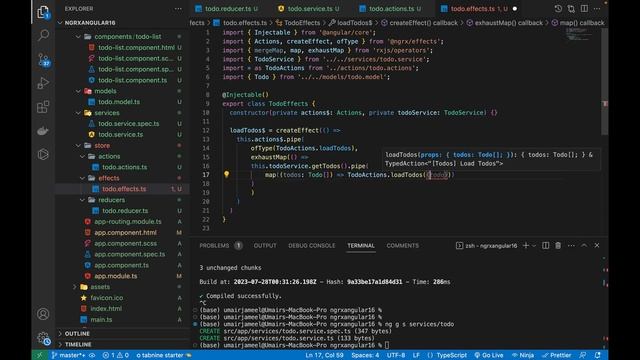Open the Manage gear icon
The width and height of the screenshot is (640, 360).
pos(43,338)
